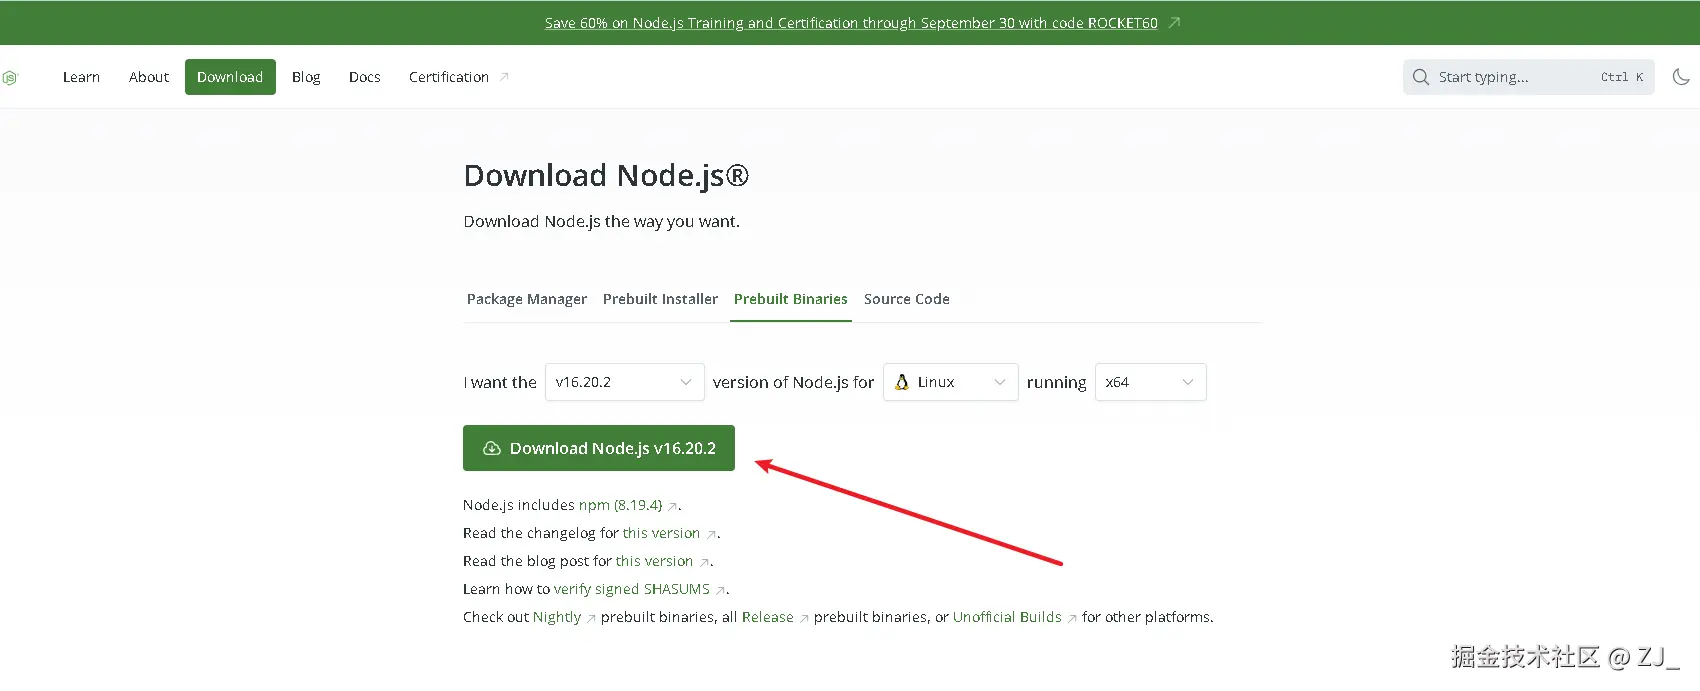1700x691 pixels.
Task: Switch to Package Manager tab
Action: click(527, 299)
